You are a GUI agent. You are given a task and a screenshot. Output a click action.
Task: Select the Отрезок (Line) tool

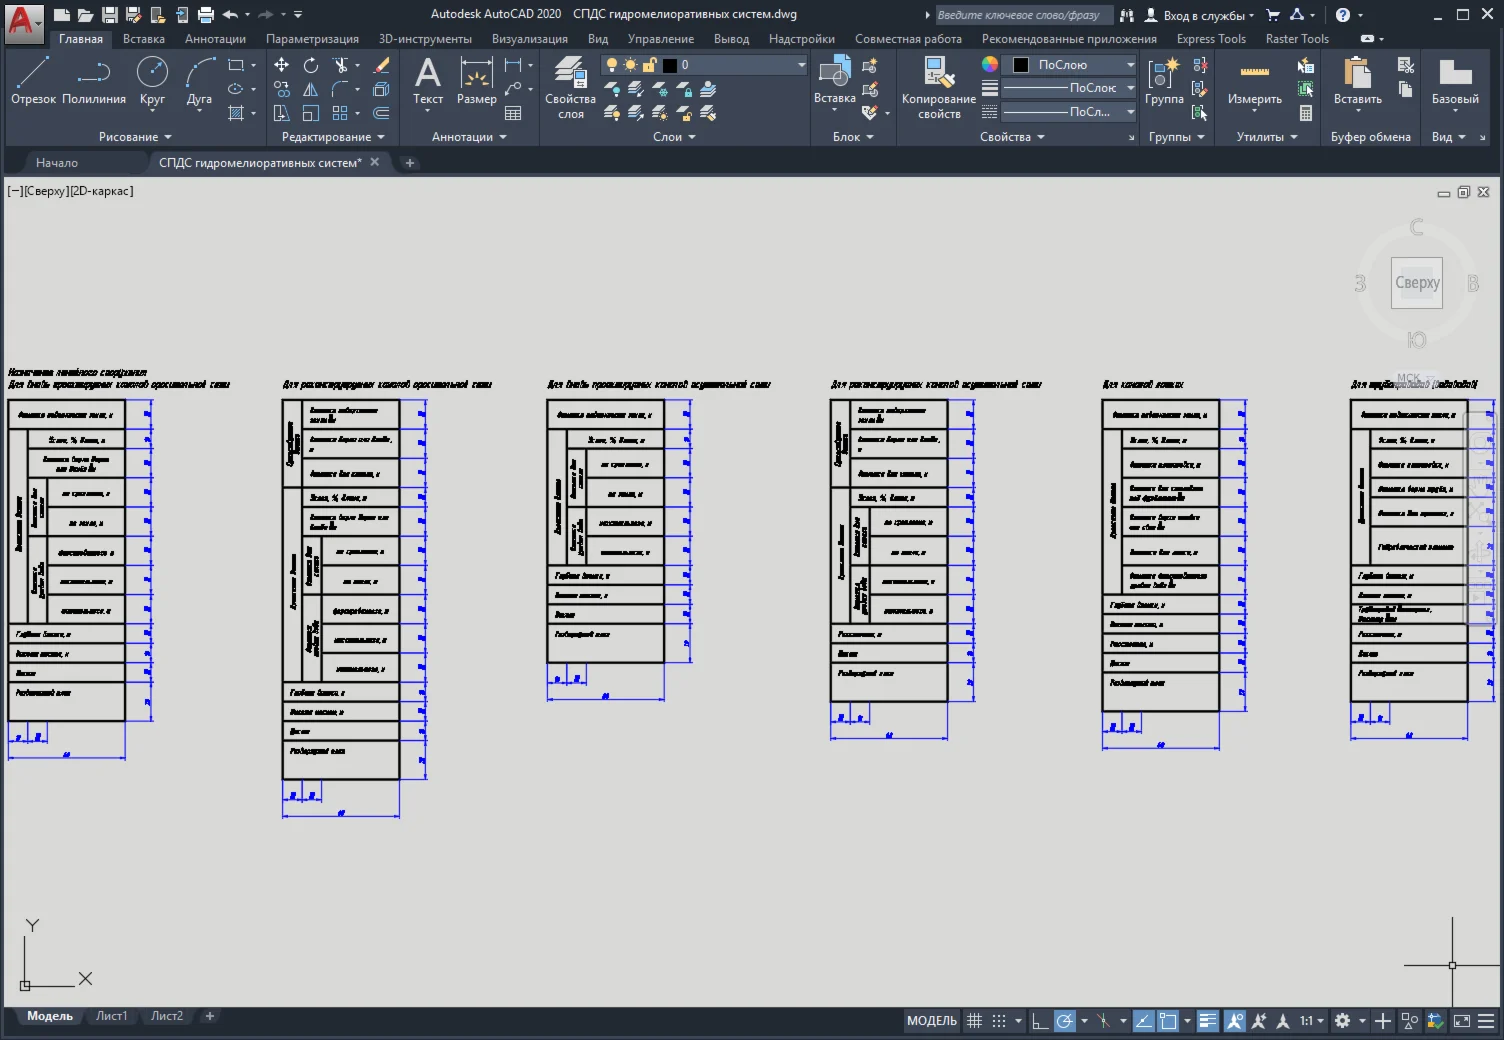pos(33,81)
